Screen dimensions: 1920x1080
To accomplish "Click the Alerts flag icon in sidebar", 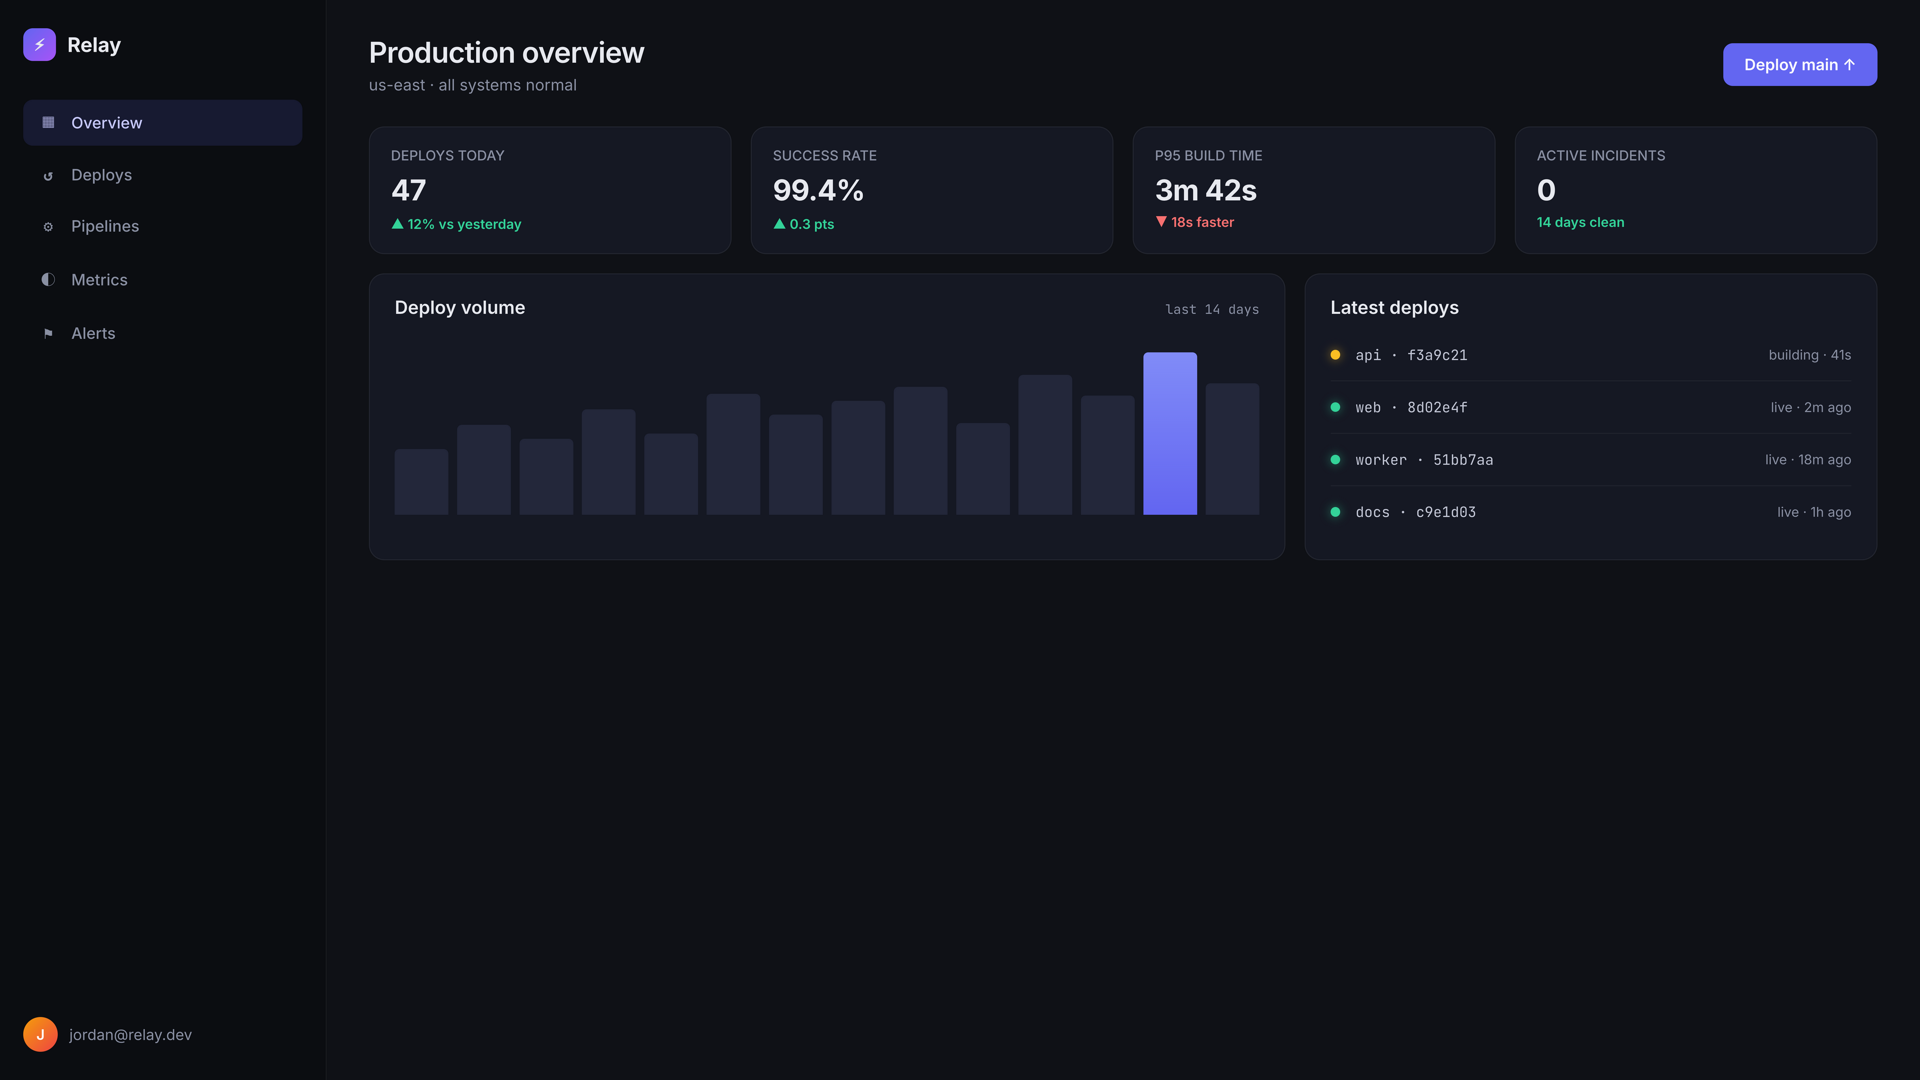I will pyautogui.click(x=48, y=334).
